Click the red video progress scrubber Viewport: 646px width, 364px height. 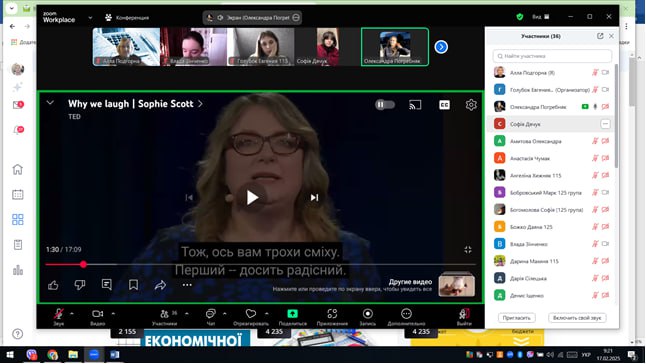click(x=83, y=264)
